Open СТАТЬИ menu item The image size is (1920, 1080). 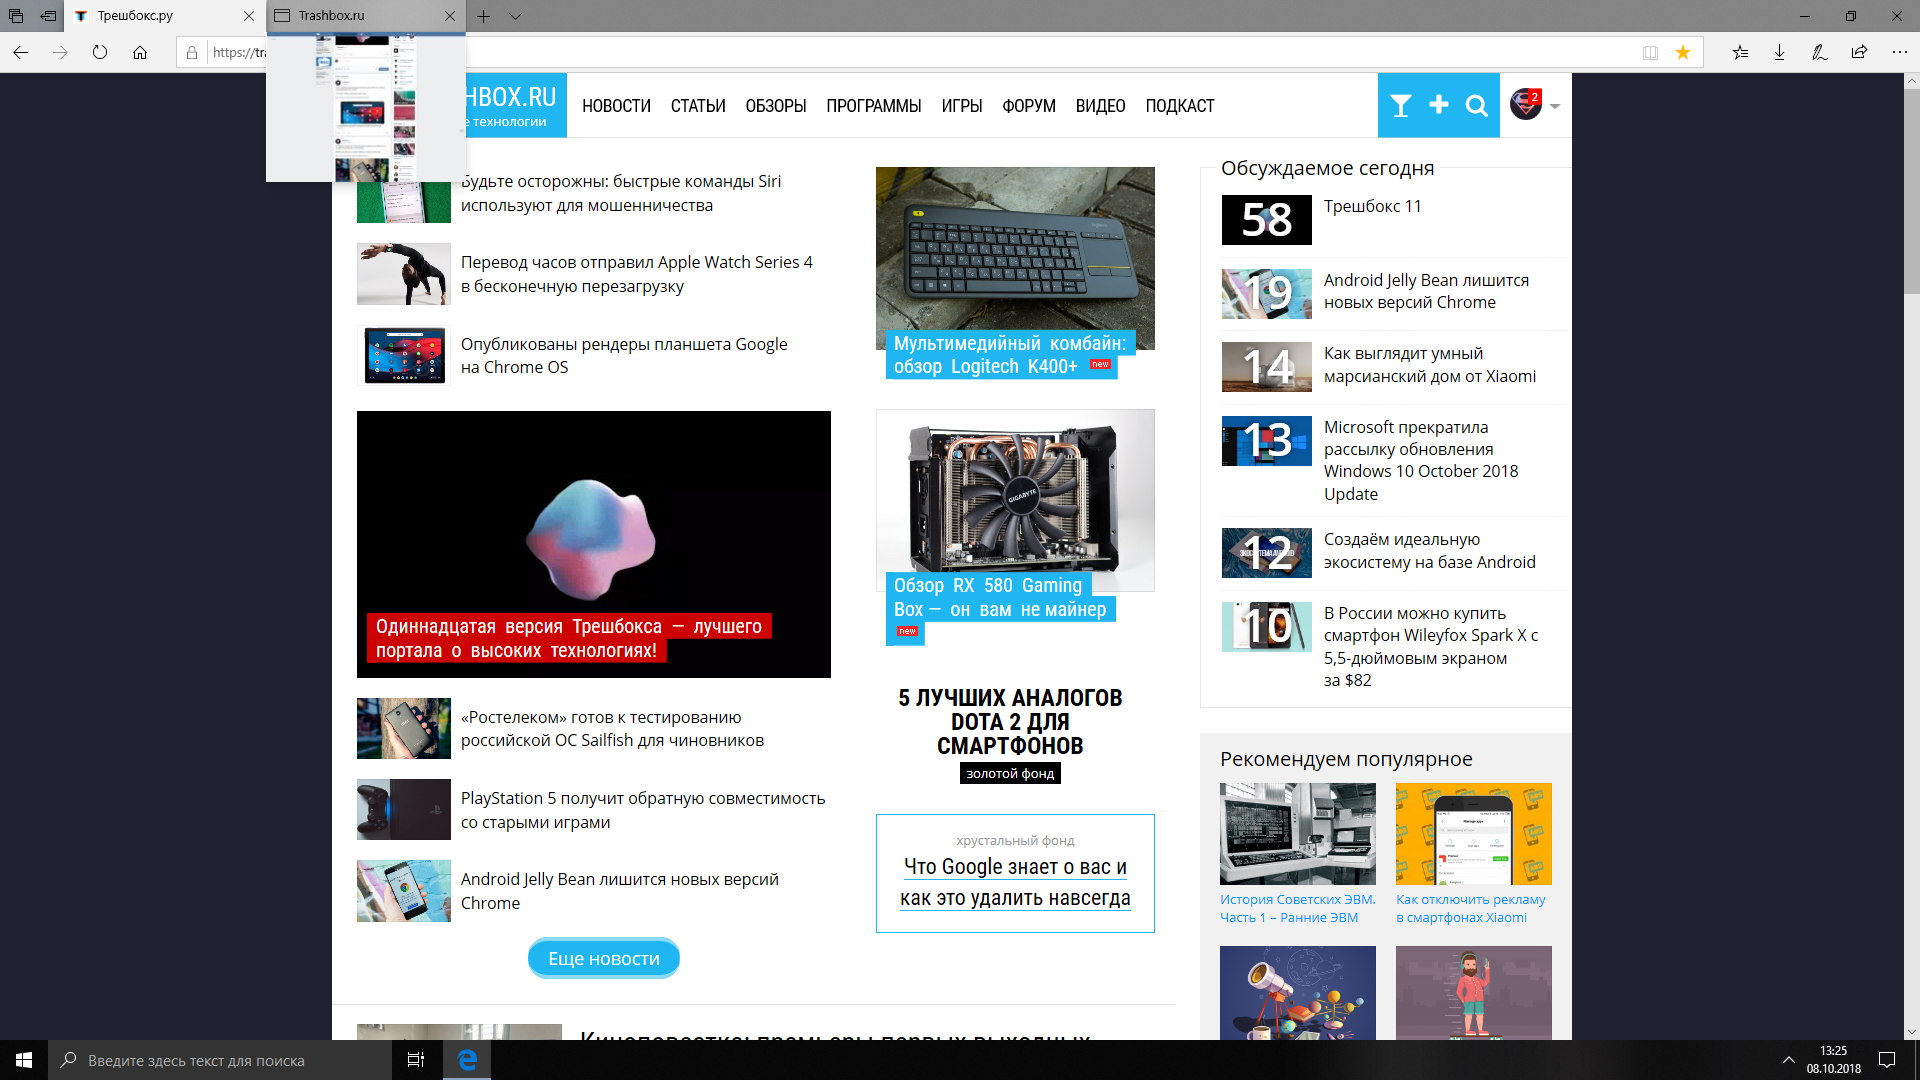[698, 106]
